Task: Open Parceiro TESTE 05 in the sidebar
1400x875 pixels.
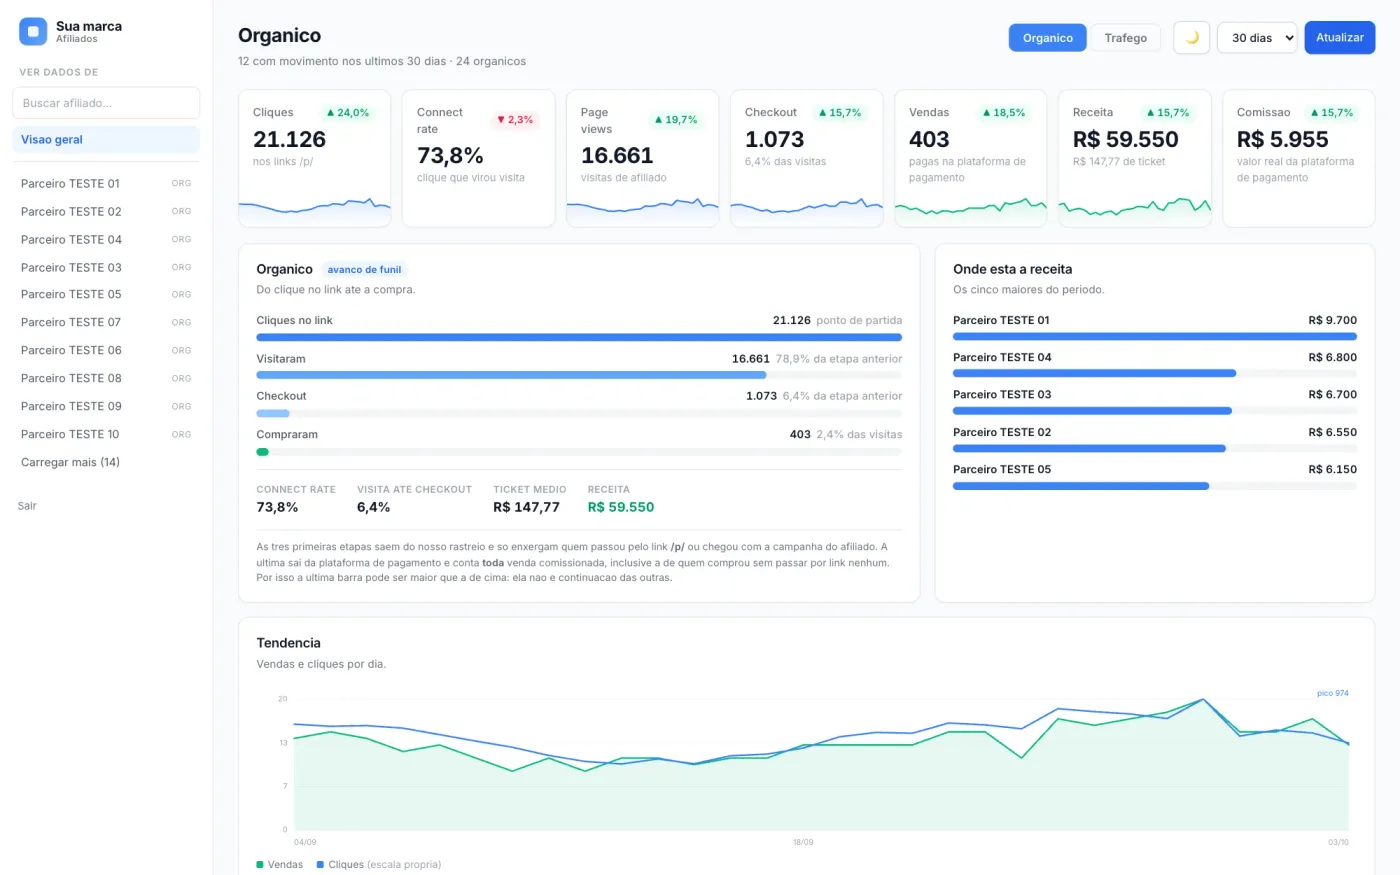Action: coord(106,295)
